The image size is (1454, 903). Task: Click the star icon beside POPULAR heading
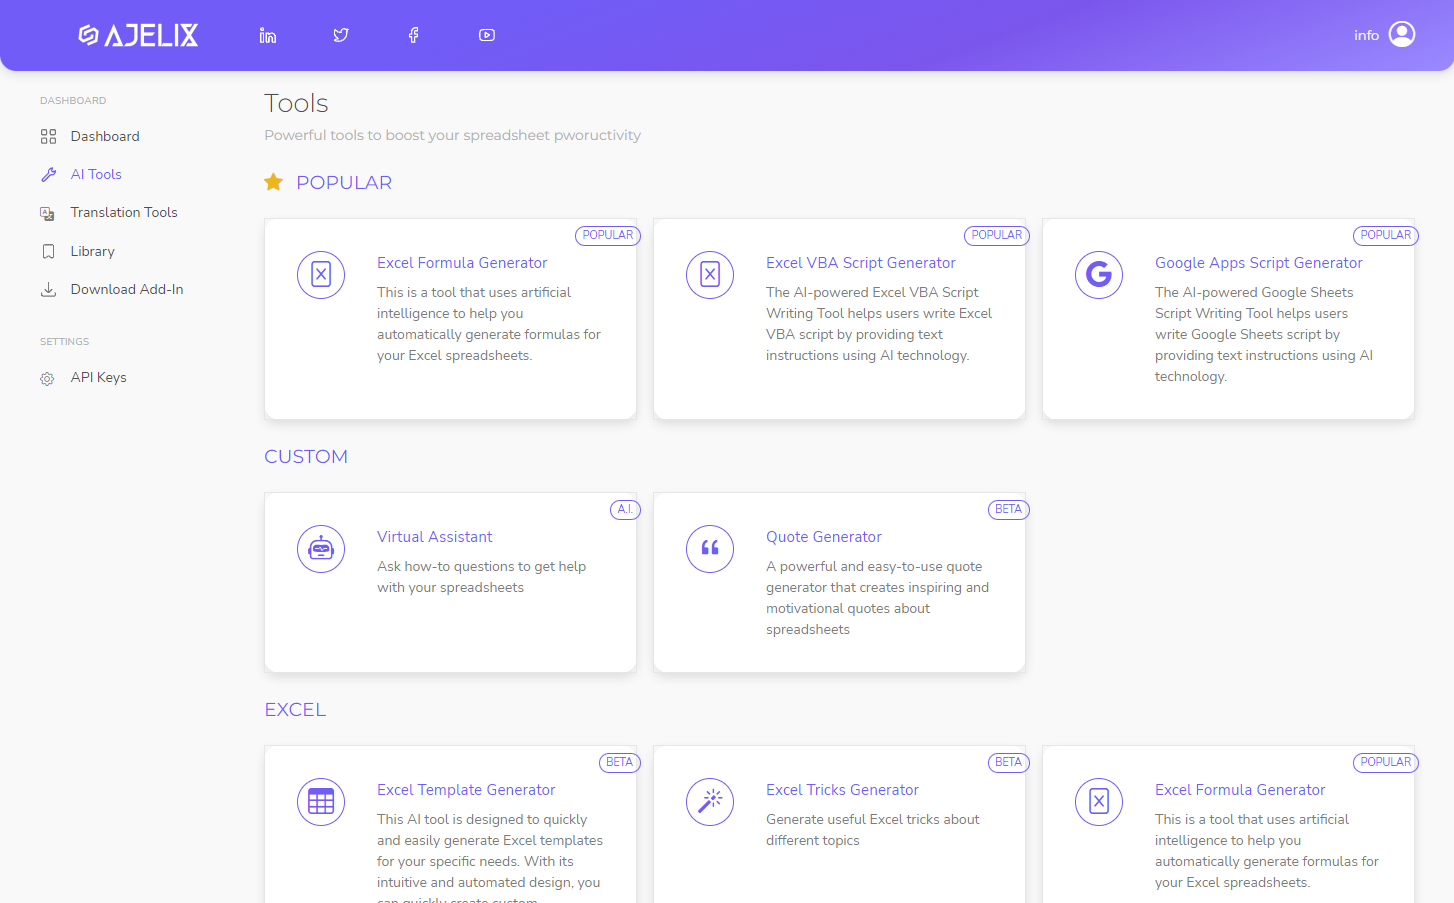[x=273, y=182]
